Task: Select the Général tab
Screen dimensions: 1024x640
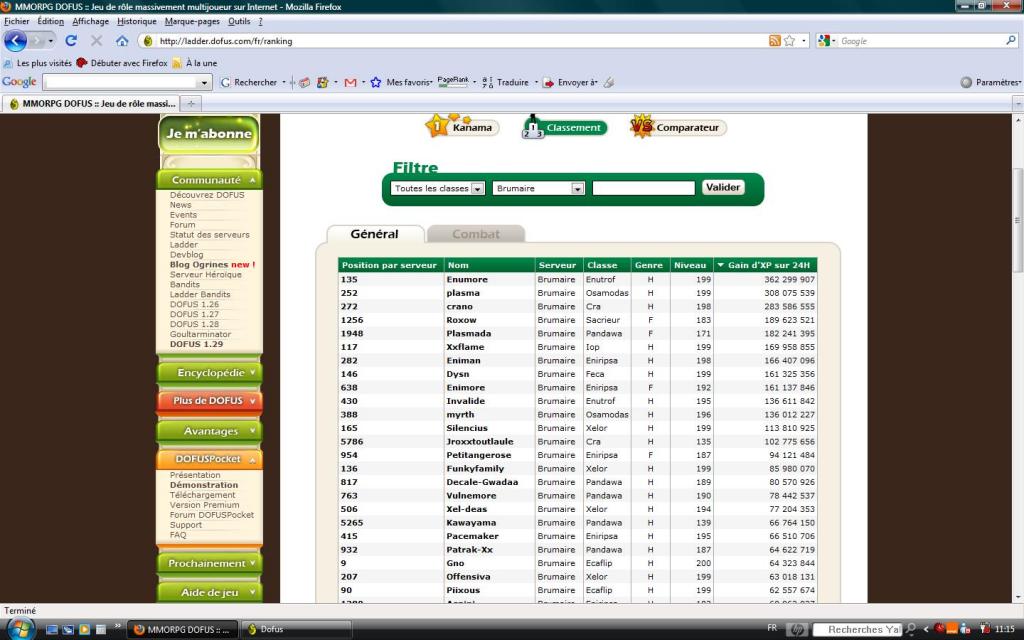Action: pos(374,234)
